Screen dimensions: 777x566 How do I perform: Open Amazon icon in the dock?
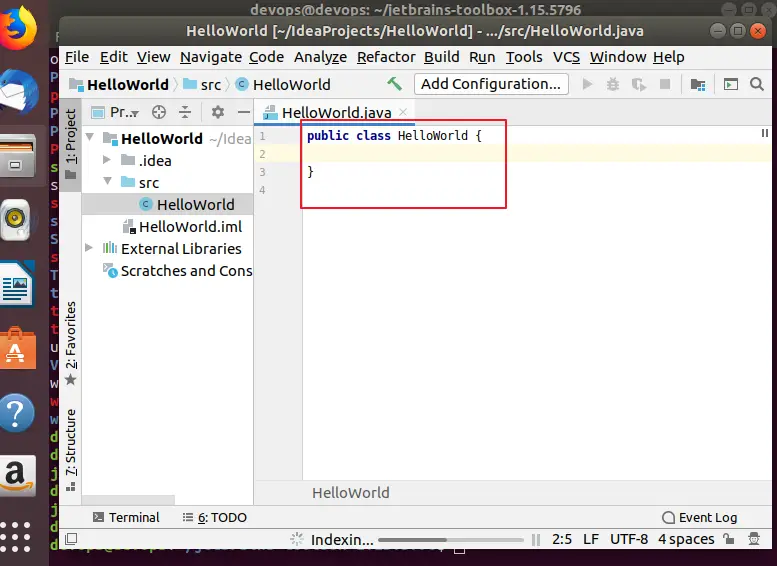17,476
